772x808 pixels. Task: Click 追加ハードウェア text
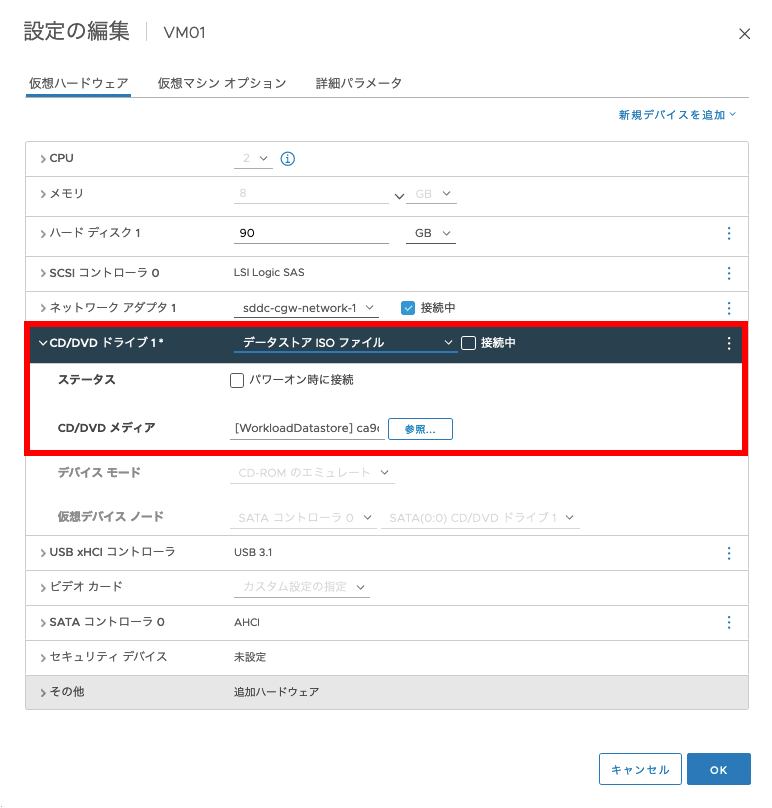[x=276, y=692]
